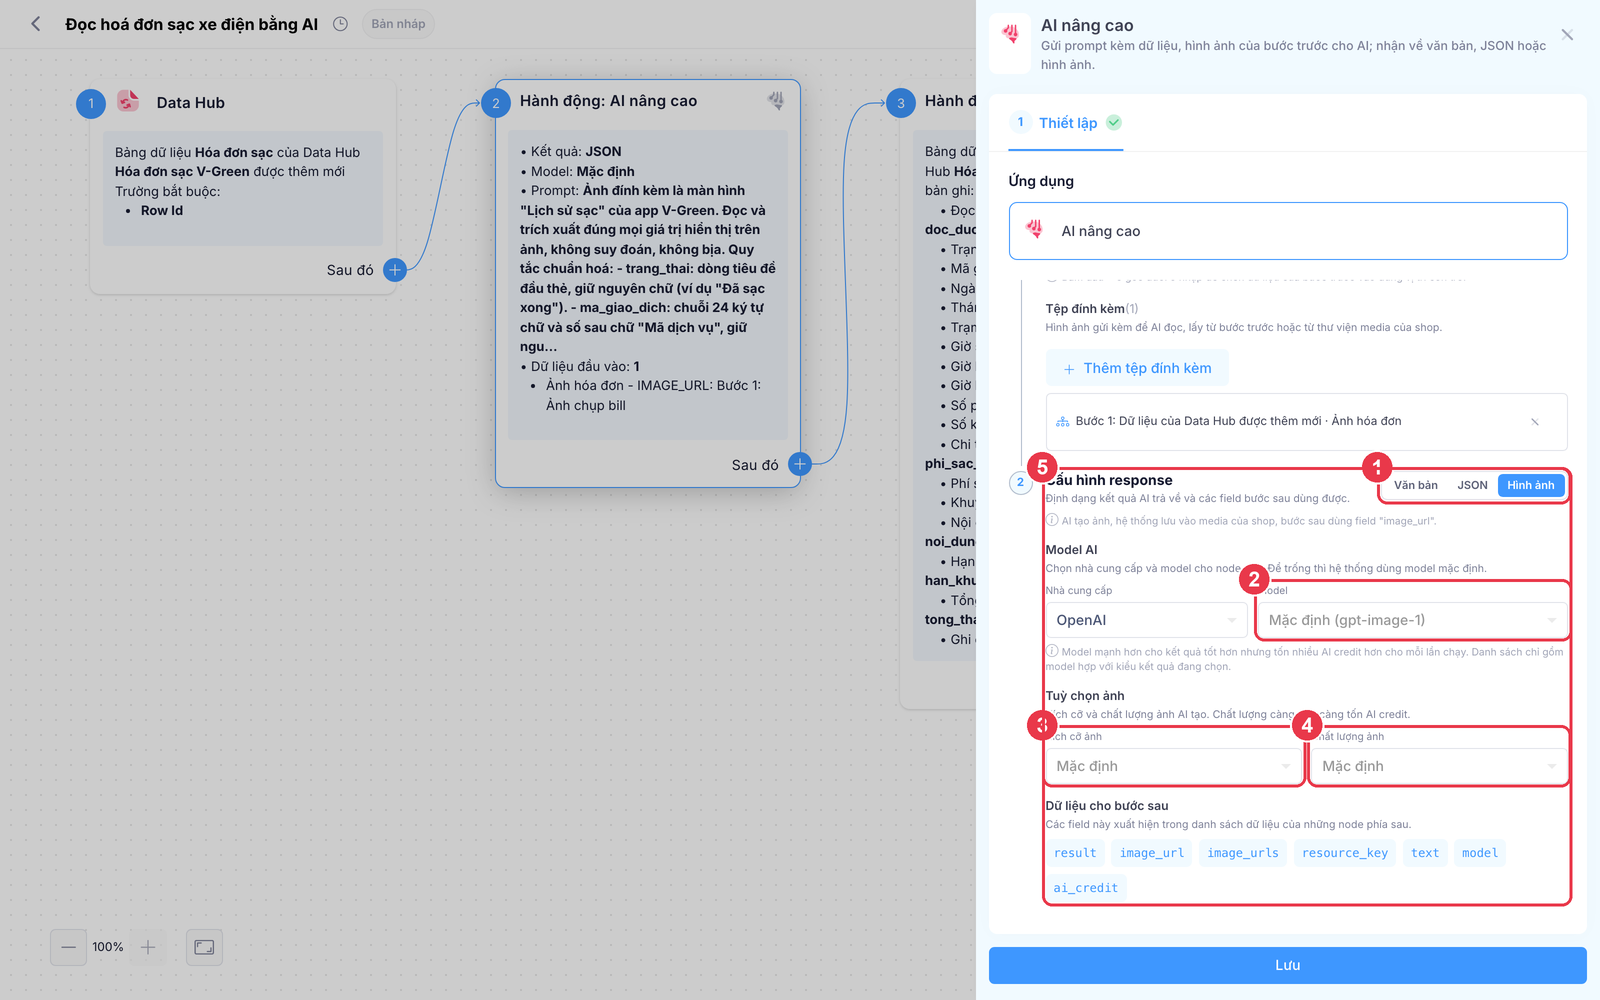Image resolution: width=1600 pixels, height=1000 pixels.
Task: Select the Data Hub node title
Action: 191,103
